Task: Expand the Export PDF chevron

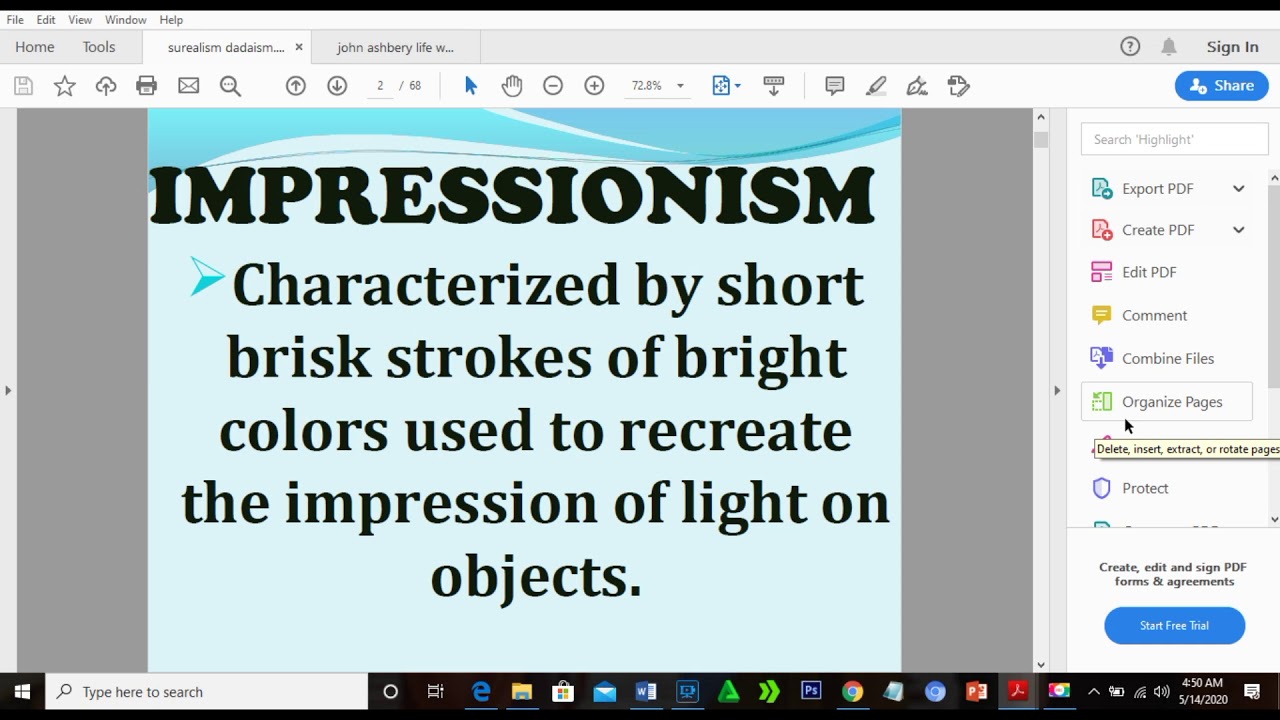Action: [1238, 188]
